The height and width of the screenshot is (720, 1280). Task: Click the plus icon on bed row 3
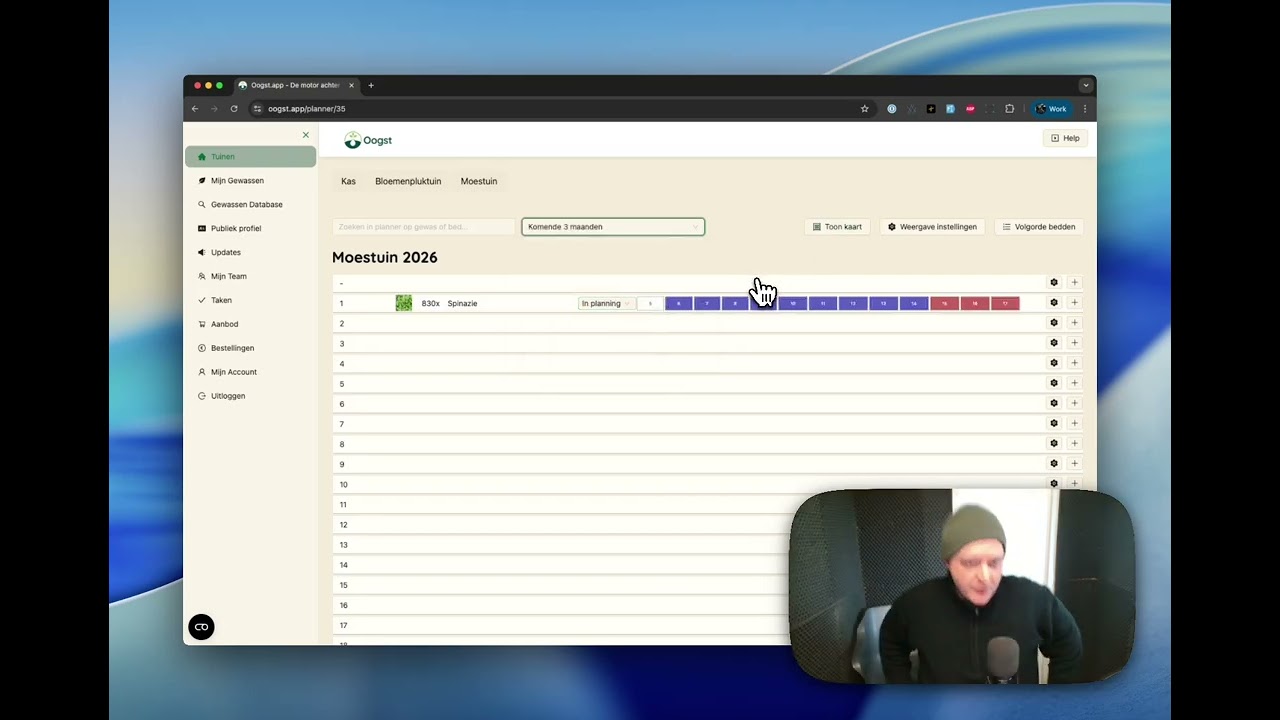coord(1074,343)
